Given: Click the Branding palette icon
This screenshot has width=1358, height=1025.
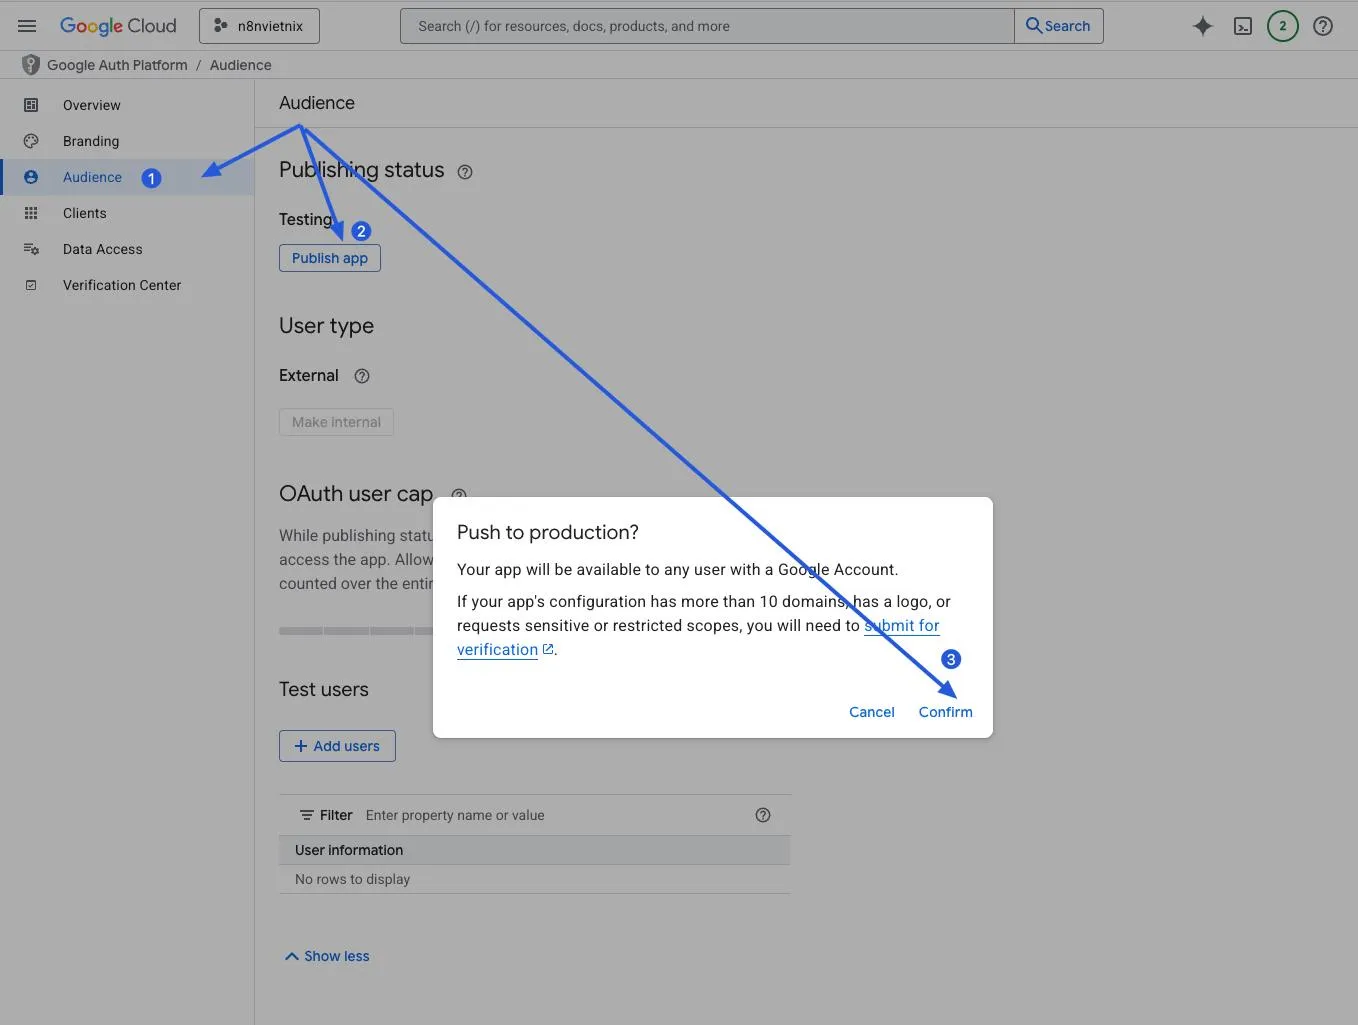Looking at the screenshot, I should point(31,141).
